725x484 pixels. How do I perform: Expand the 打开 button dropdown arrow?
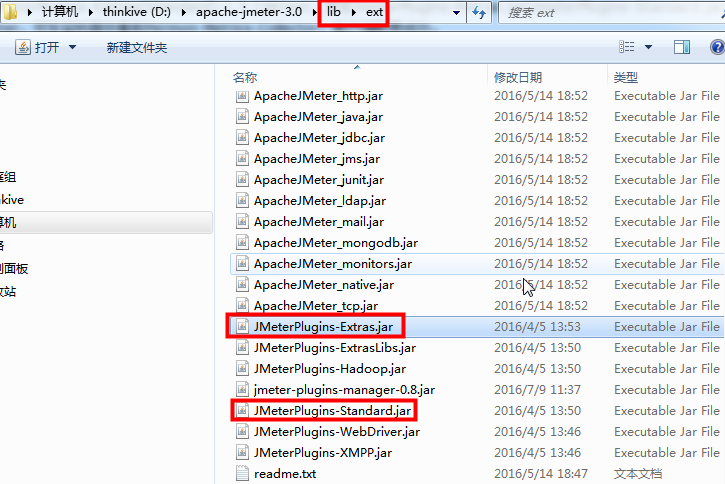coord(72,47)
